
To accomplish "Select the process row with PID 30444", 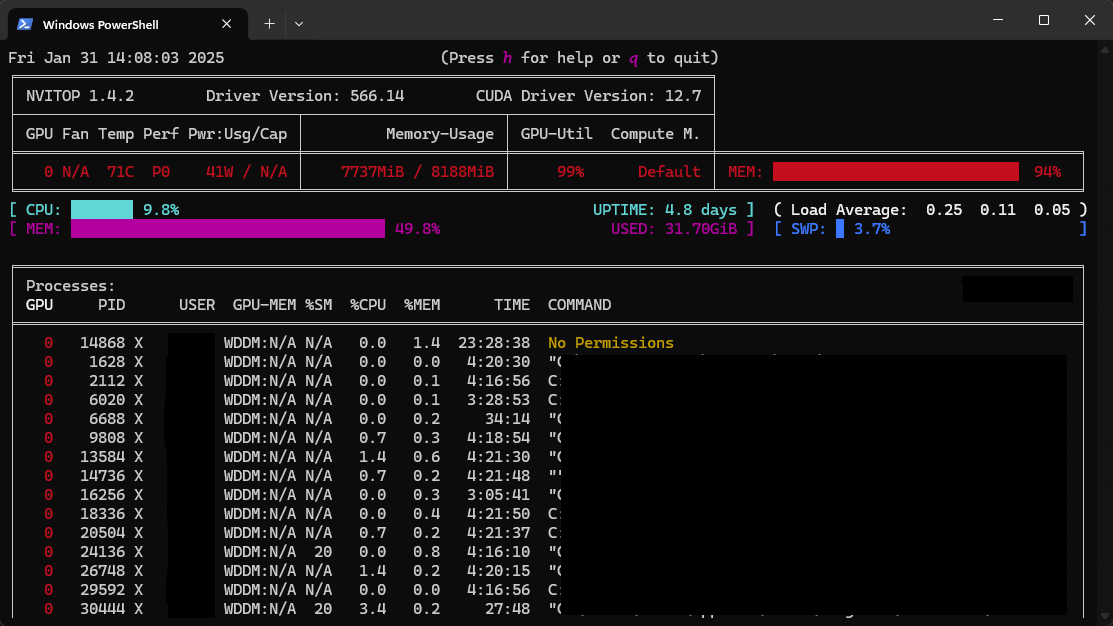I will pyautogui.click(x=103, y=609).
